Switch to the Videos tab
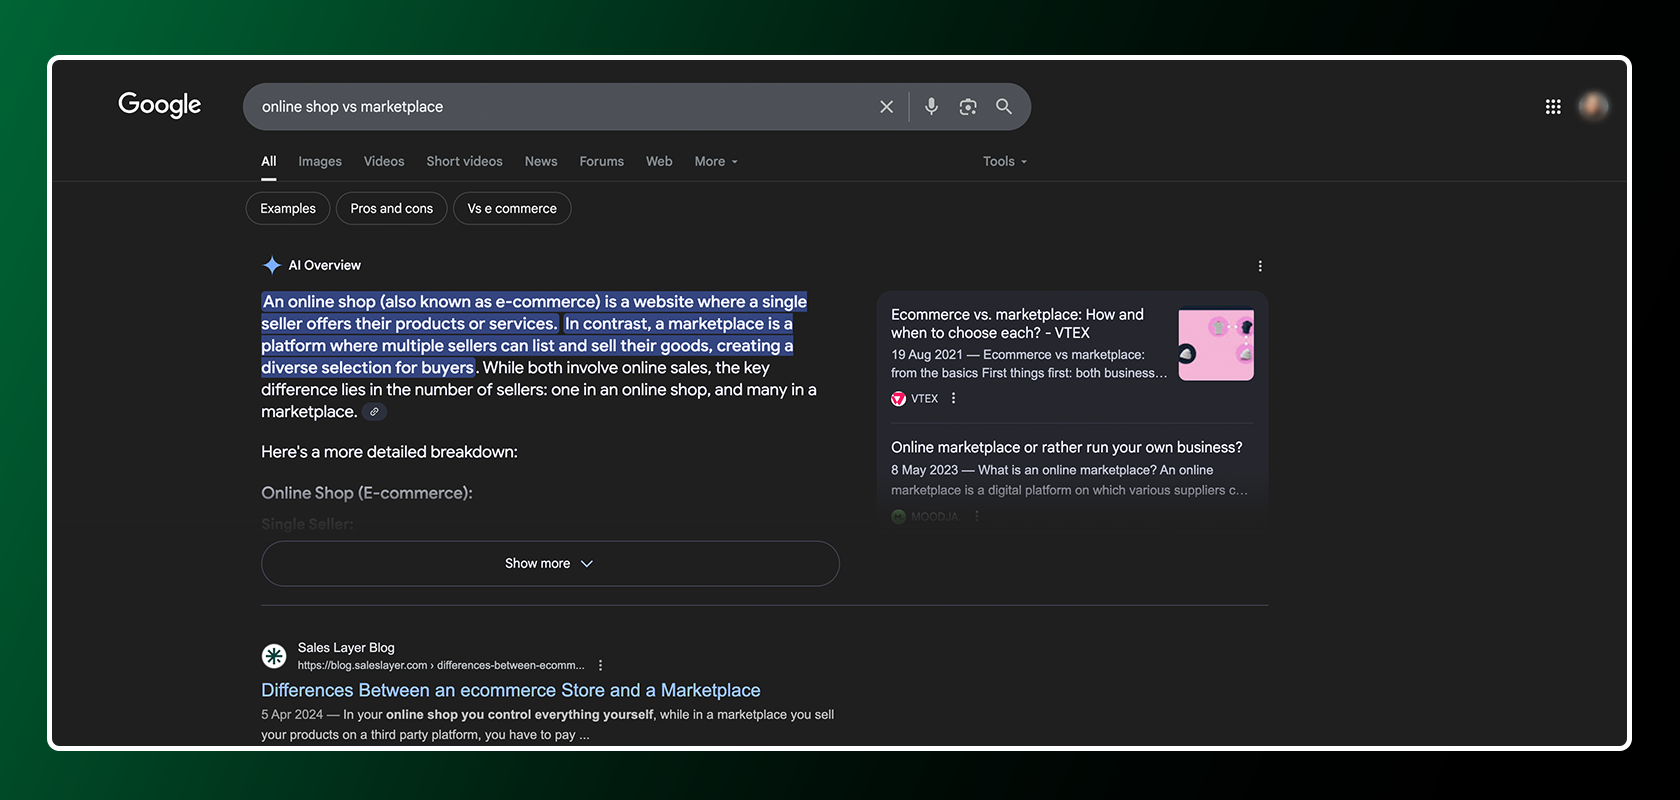This screenshot has width=1680, height=800. (384, 161)
